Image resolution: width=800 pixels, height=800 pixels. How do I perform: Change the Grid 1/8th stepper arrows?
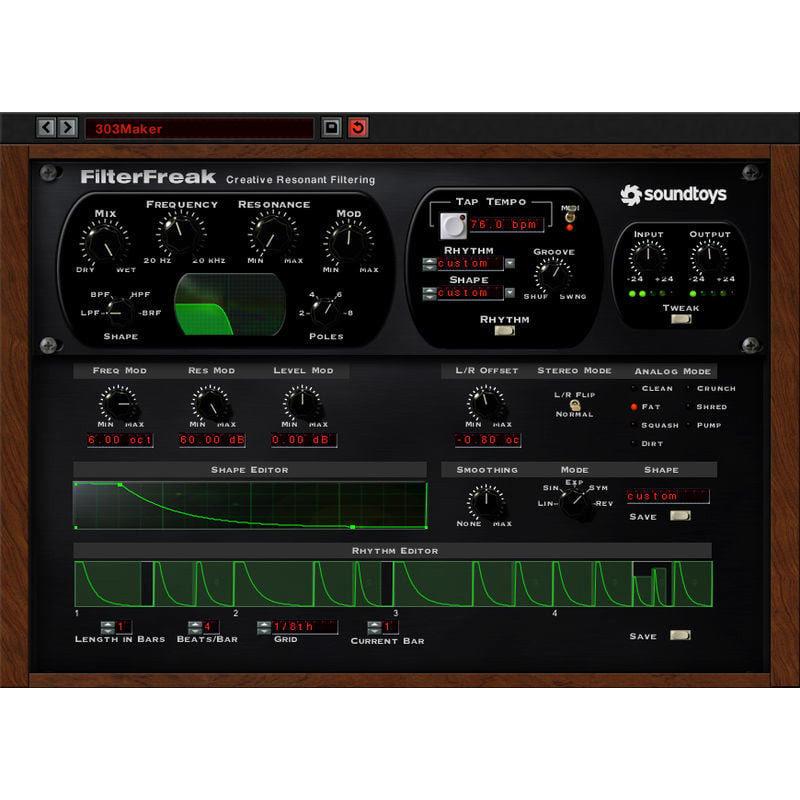(264, 628)
